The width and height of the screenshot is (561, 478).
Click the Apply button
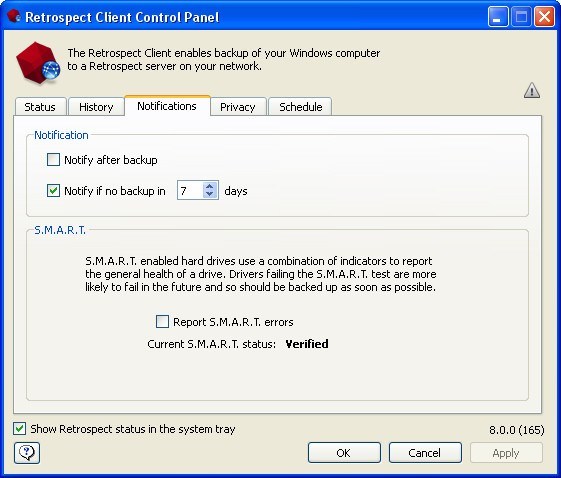506,453
